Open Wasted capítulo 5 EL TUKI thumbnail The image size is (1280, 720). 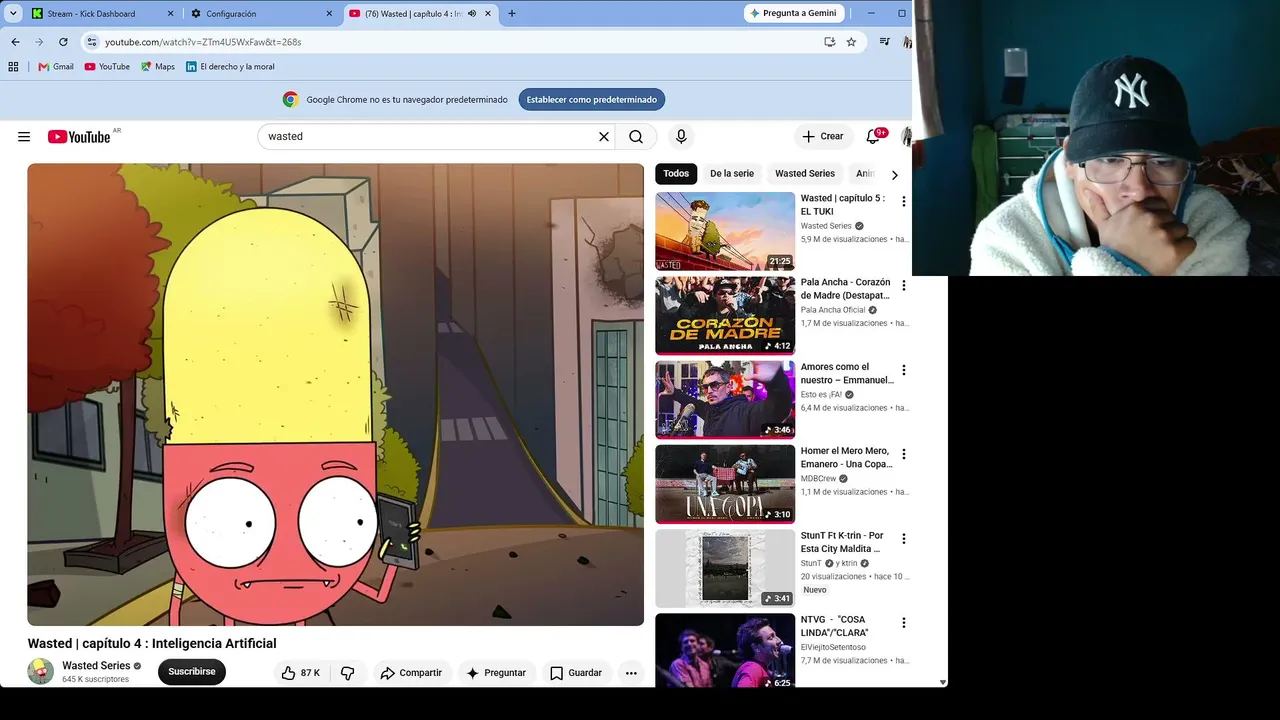pos(725,232)
